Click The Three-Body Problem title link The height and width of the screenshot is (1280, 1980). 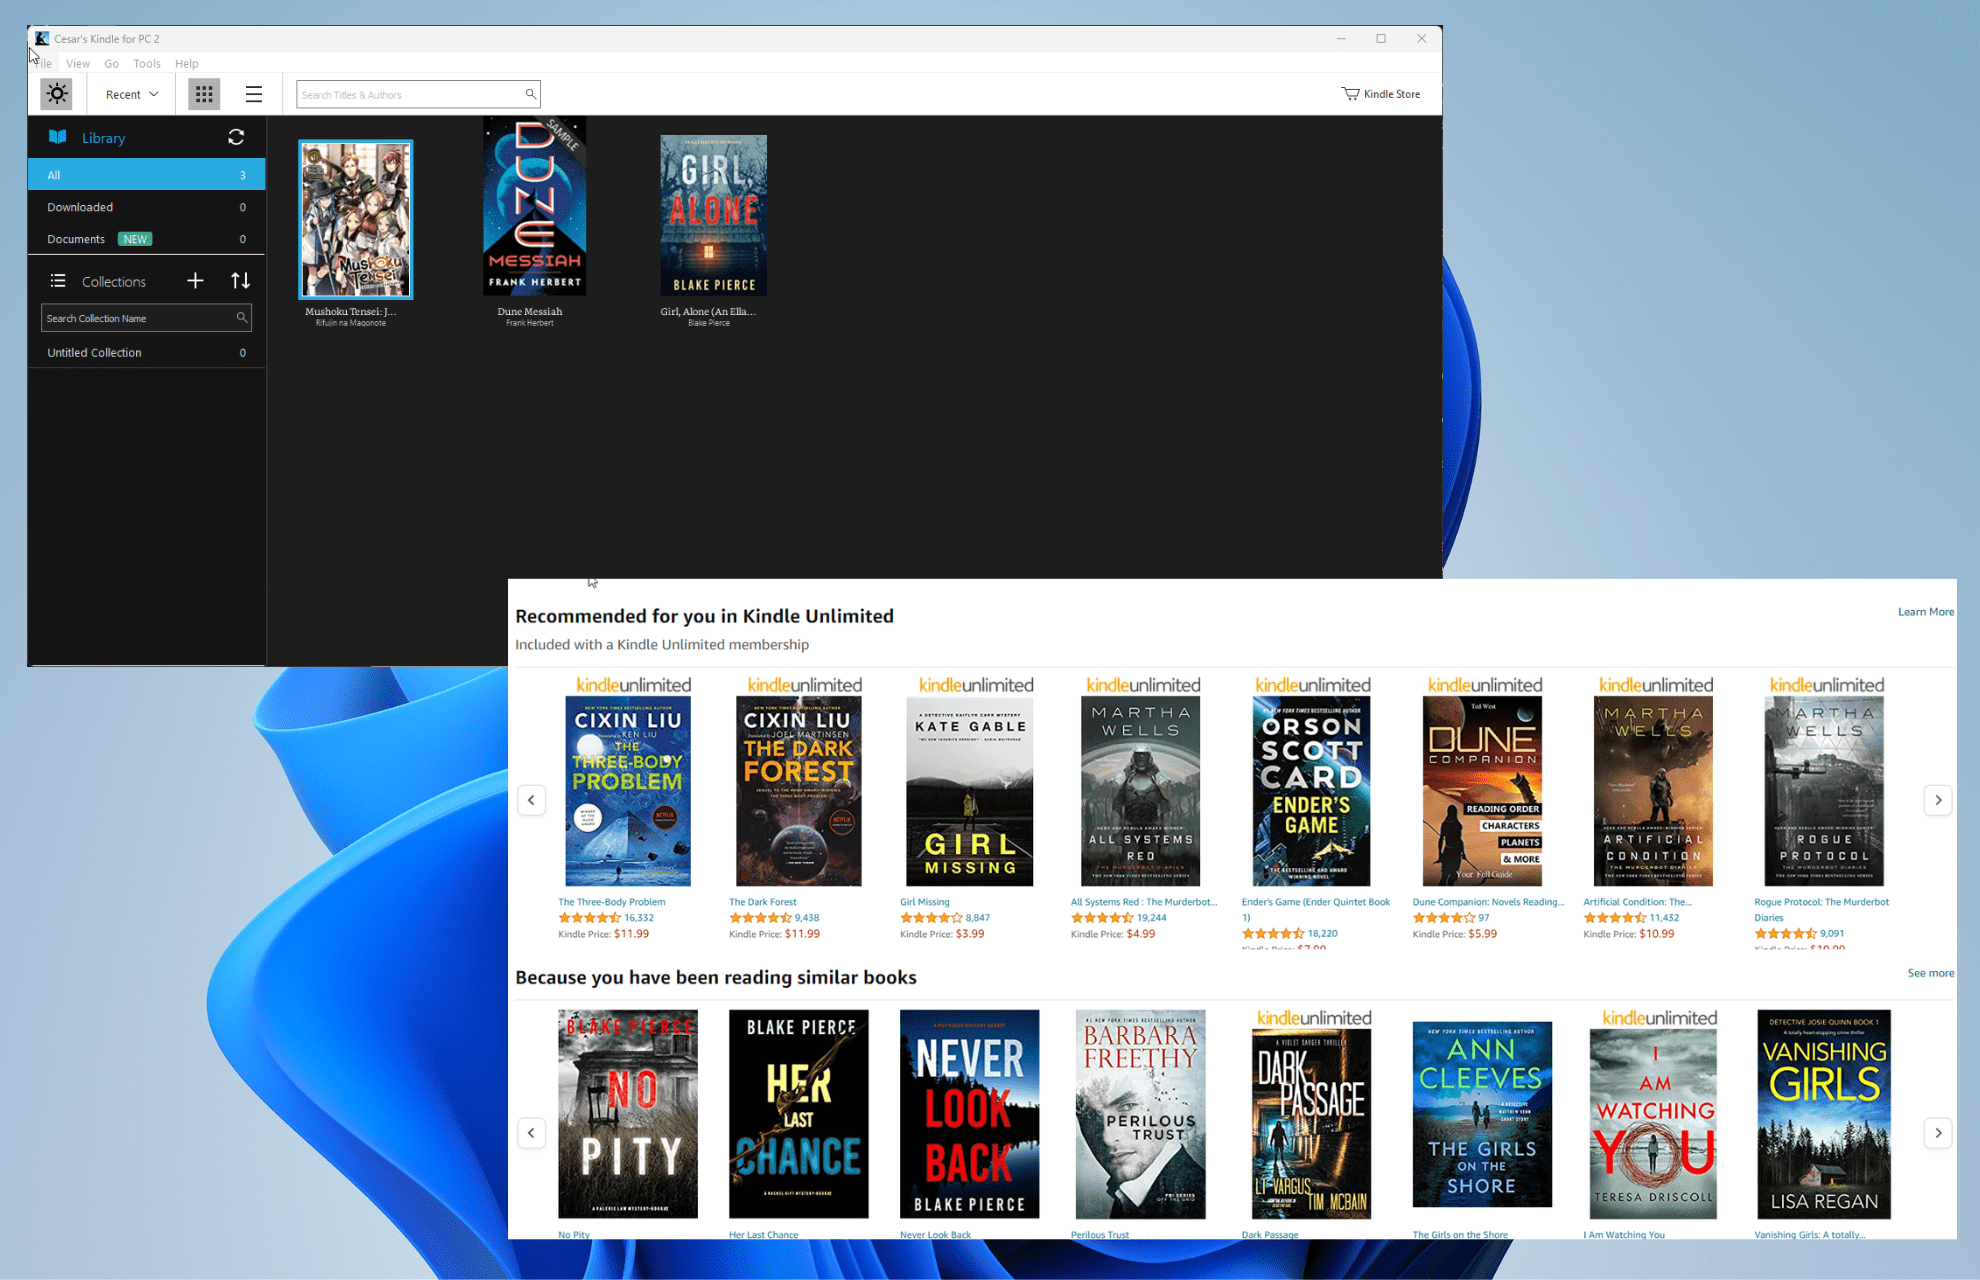(x=611, y=902)
